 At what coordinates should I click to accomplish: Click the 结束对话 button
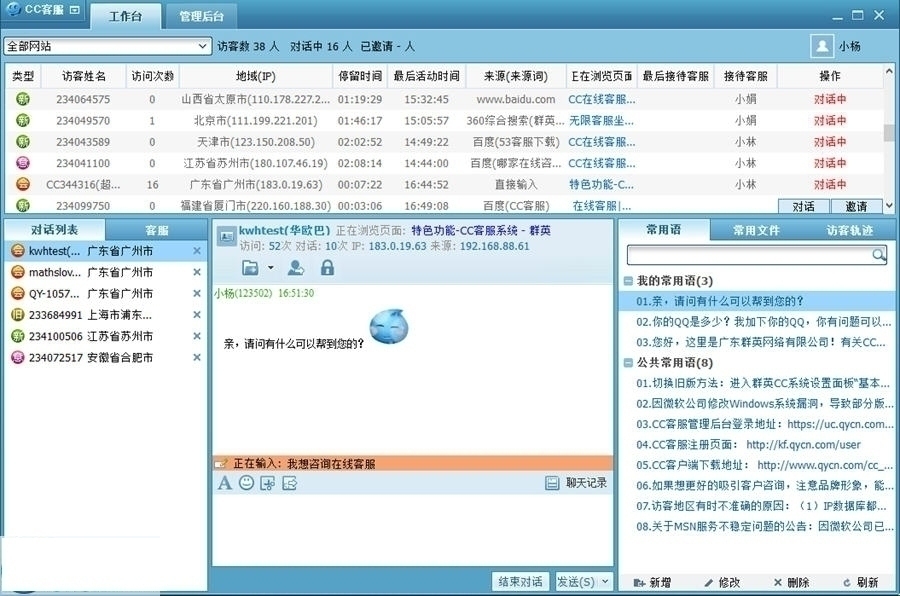(520, 582)
